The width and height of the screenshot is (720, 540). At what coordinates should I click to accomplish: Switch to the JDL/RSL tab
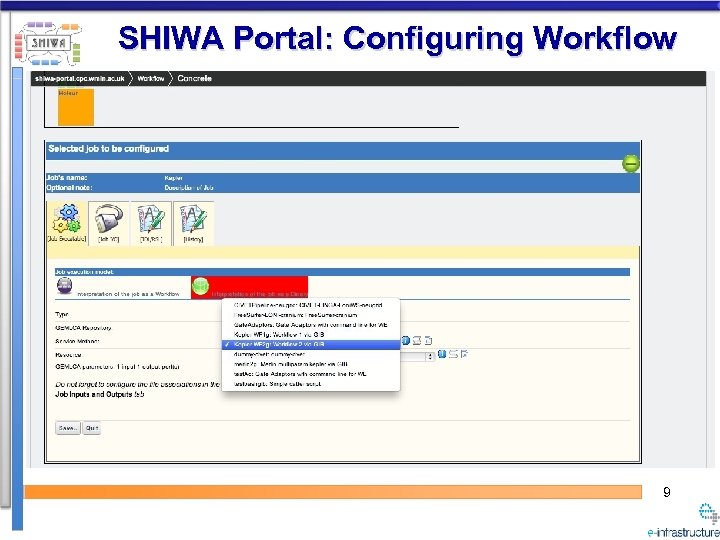151,224
